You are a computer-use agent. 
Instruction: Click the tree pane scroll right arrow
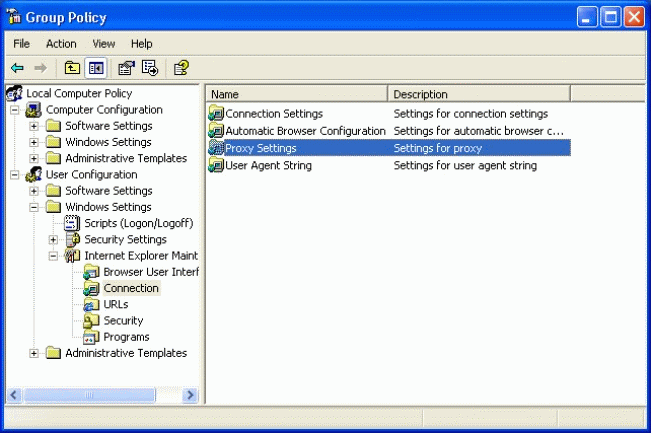click(190, 395)
